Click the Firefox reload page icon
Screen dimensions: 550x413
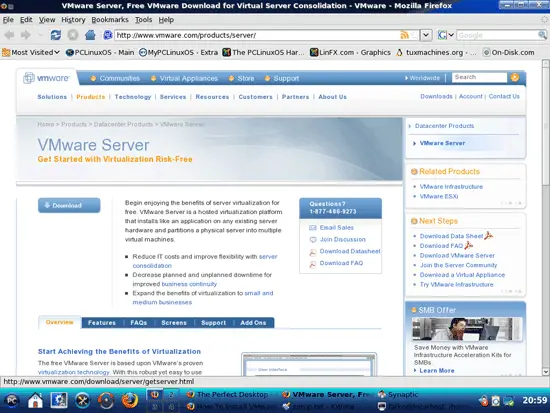coord(55,35)
